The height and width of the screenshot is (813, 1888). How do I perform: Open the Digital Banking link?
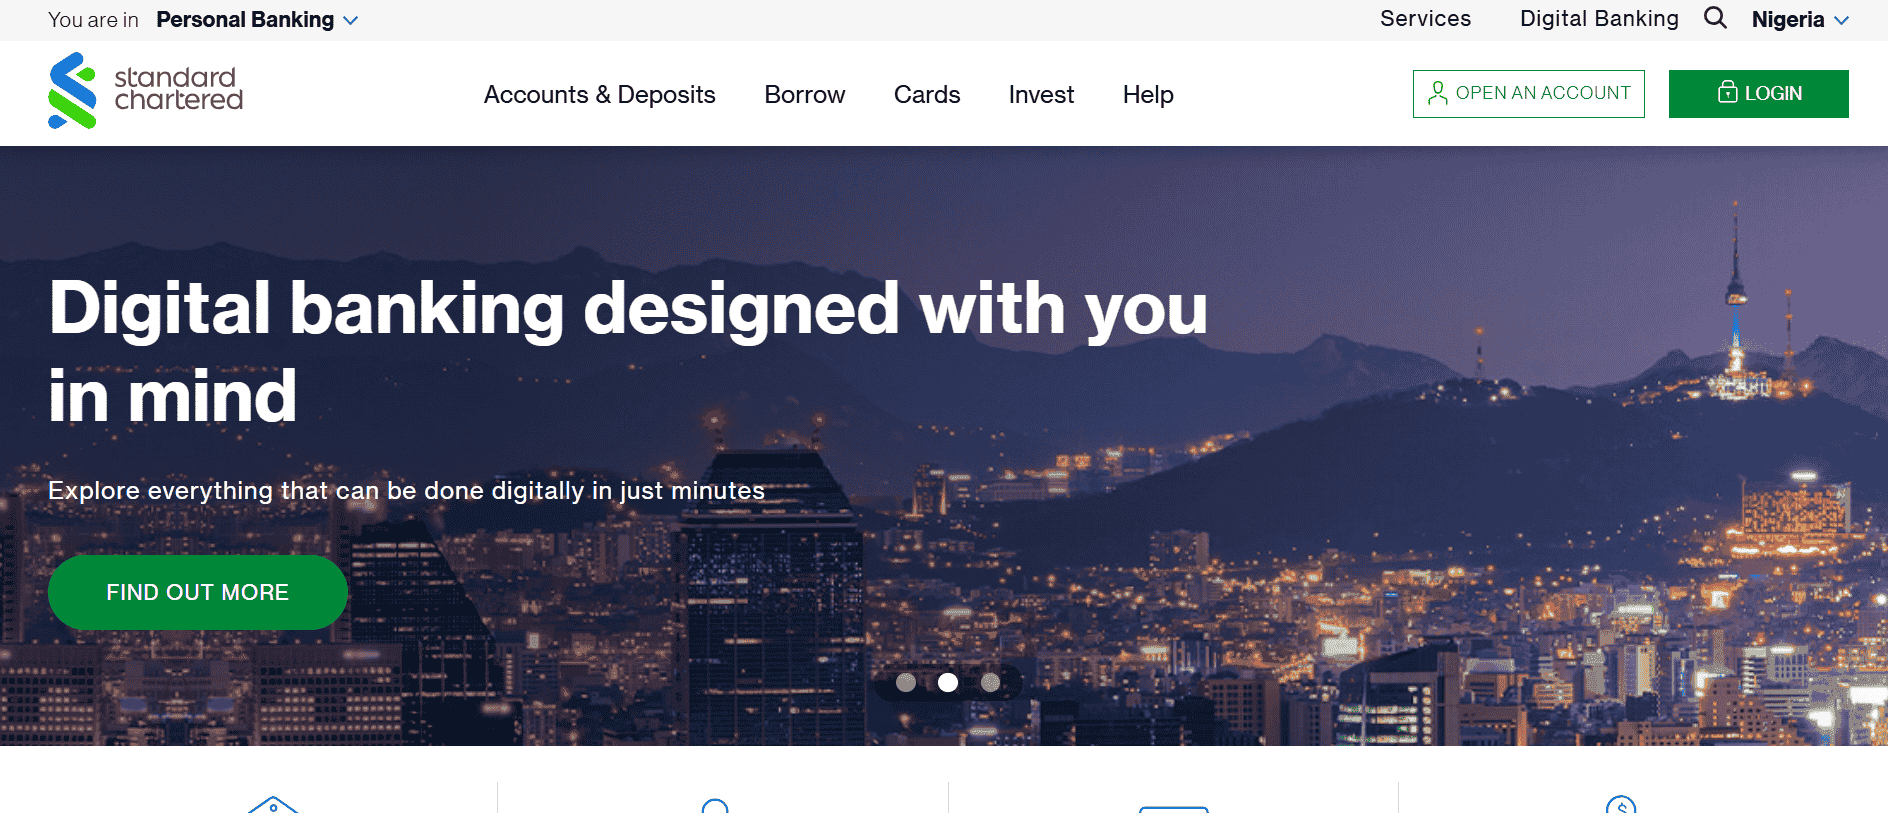(1598, 19)
